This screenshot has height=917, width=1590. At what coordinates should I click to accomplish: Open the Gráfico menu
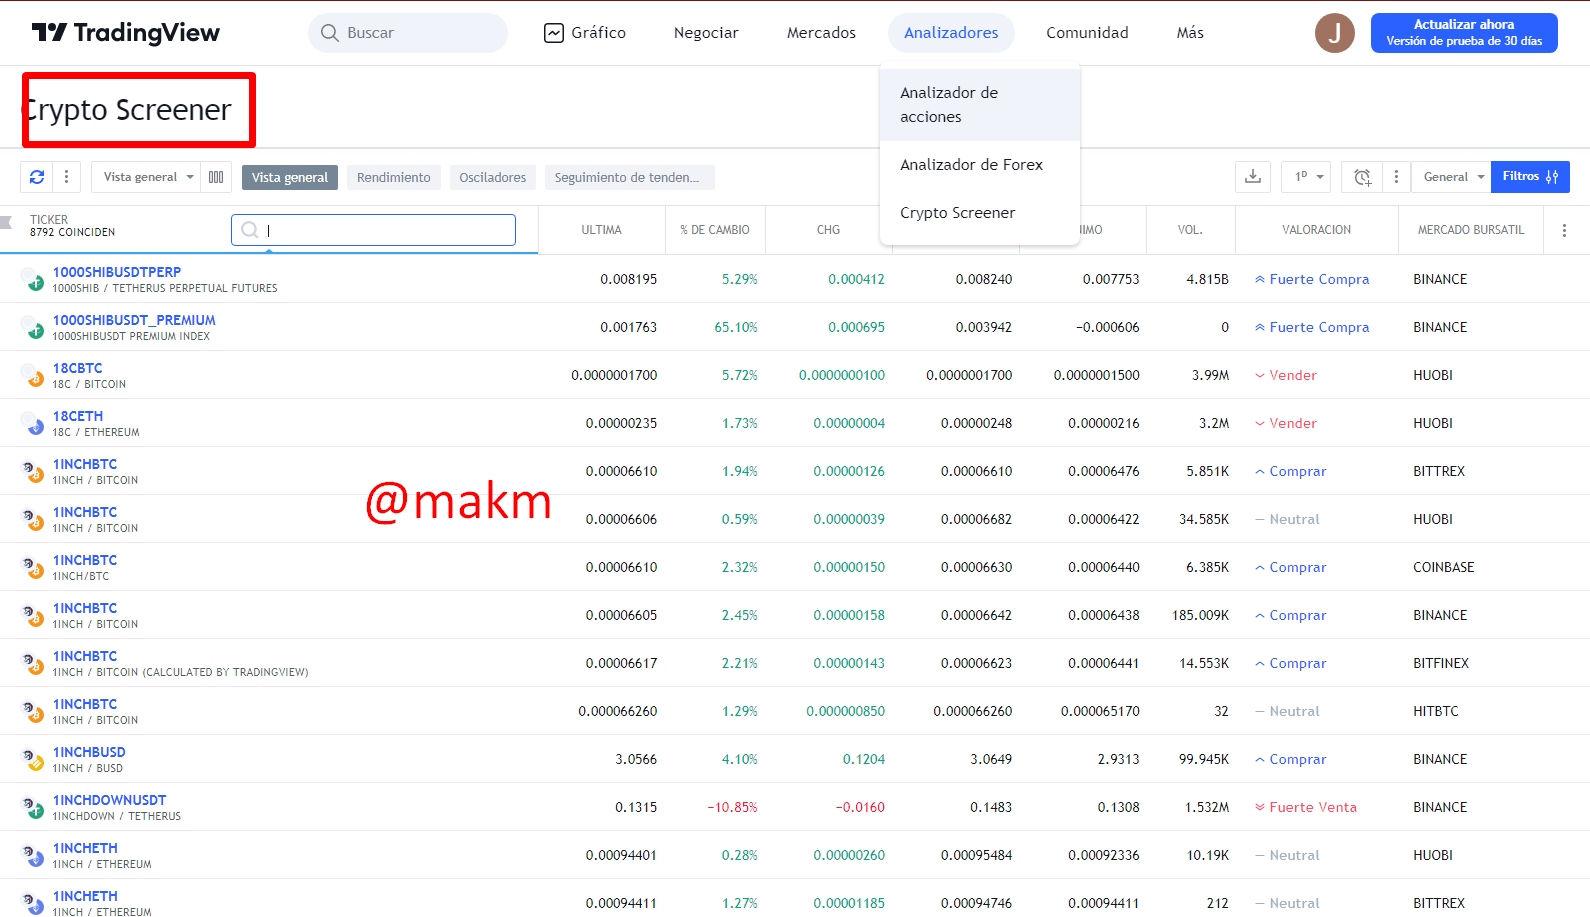pos(585,33)
